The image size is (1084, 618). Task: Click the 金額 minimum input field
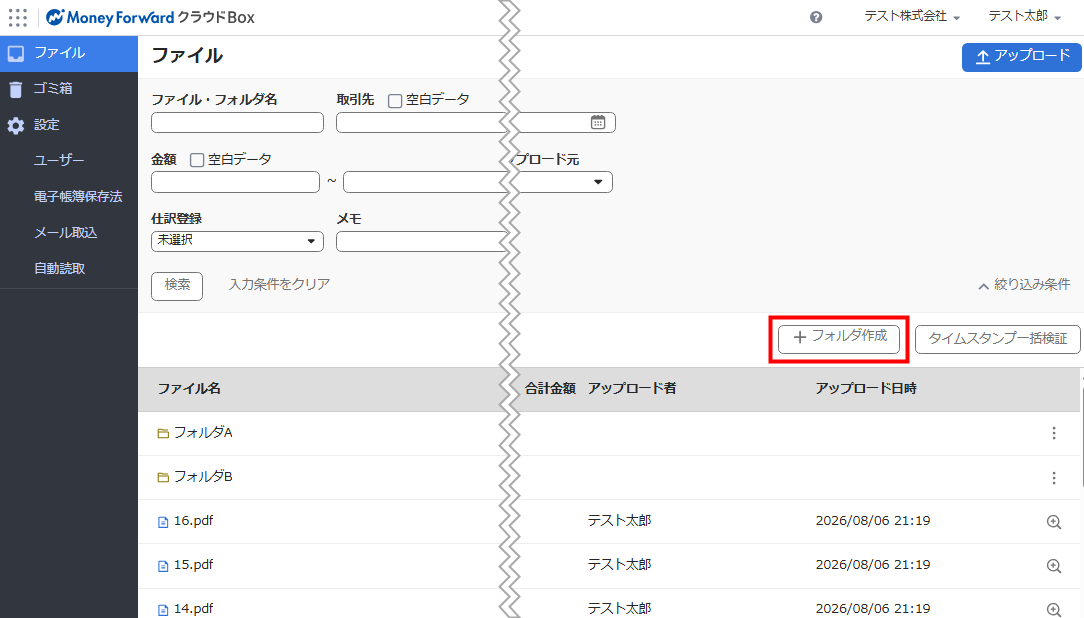(235, 182)
